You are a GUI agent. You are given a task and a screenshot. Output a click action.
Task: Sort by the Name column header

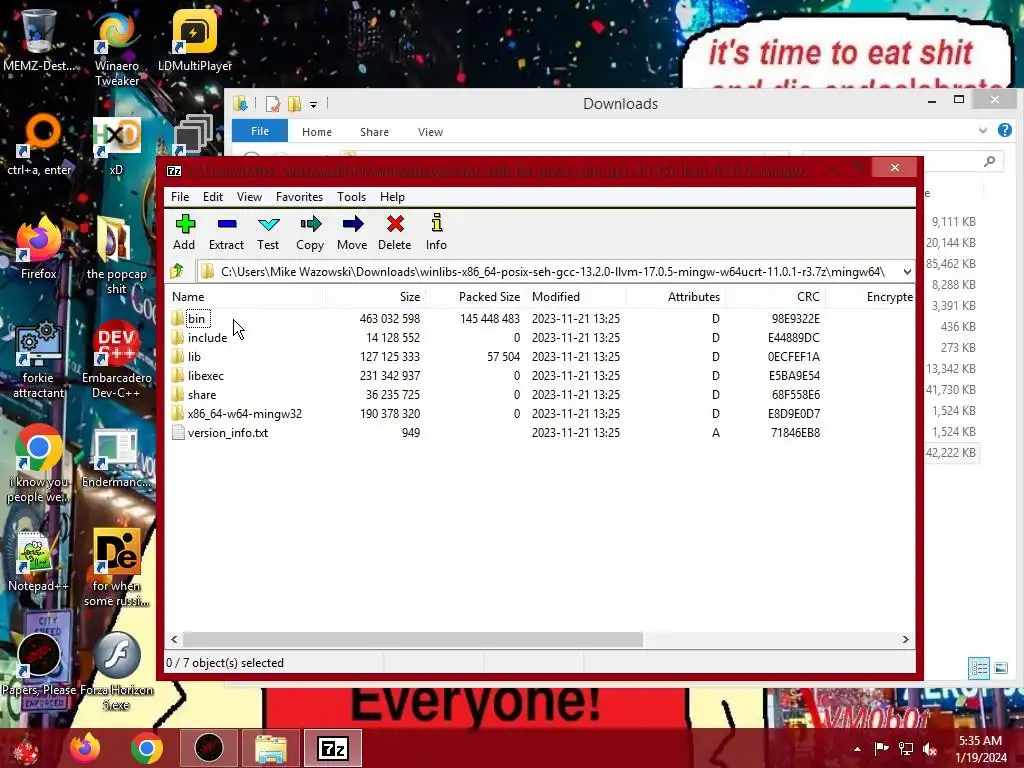click(x=246, y=296)
